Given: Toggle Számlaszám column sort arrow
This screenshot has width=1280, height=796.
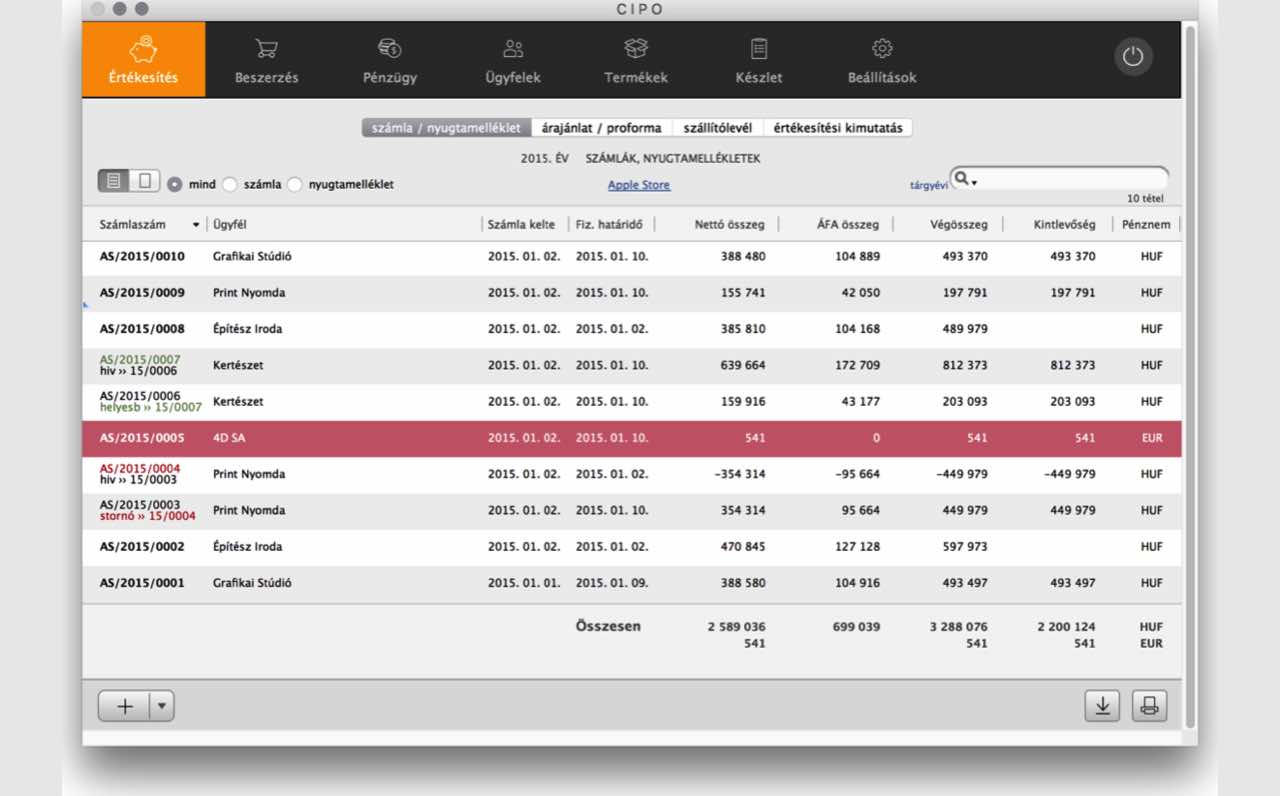Looking at the screenshot, I should coord(195,225).
